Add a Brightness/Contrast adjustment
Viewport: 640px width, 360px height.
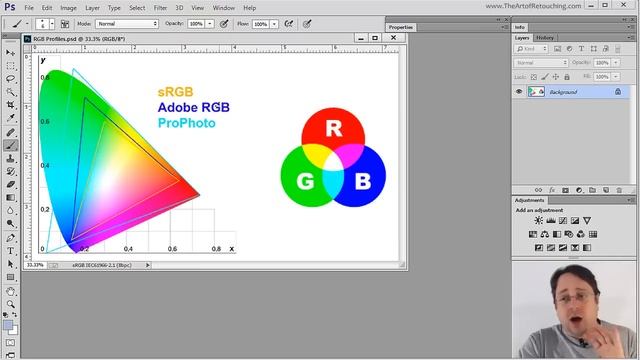539,220
